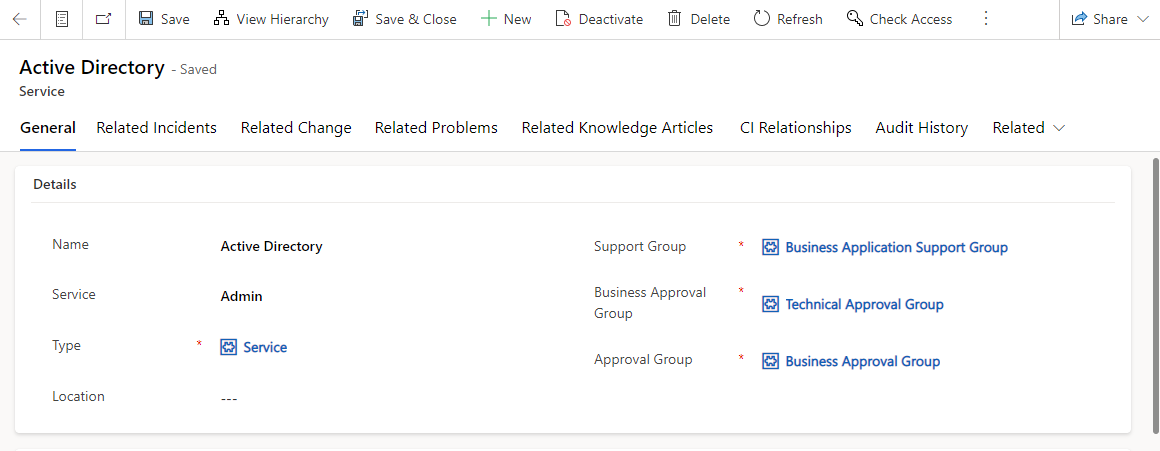Expand the Share dropdown chevron
Image resolution: width=1160 pixels, height=451 pixels.
[1142, 20]
